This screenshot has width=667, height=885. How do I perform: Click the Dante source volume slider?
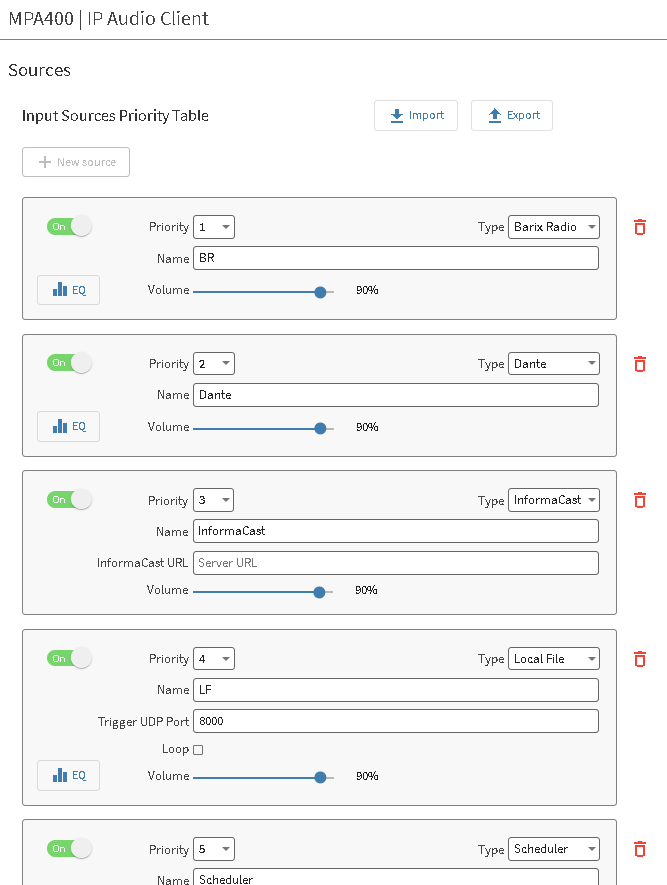[x=264, y=427]
